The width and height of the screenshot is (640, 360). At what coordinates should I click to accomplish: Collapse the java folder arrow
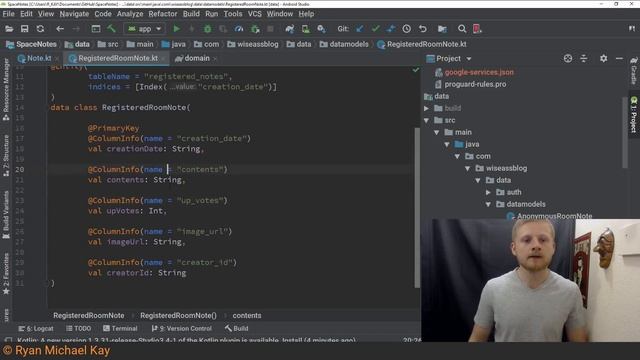[x=447, y=144]
